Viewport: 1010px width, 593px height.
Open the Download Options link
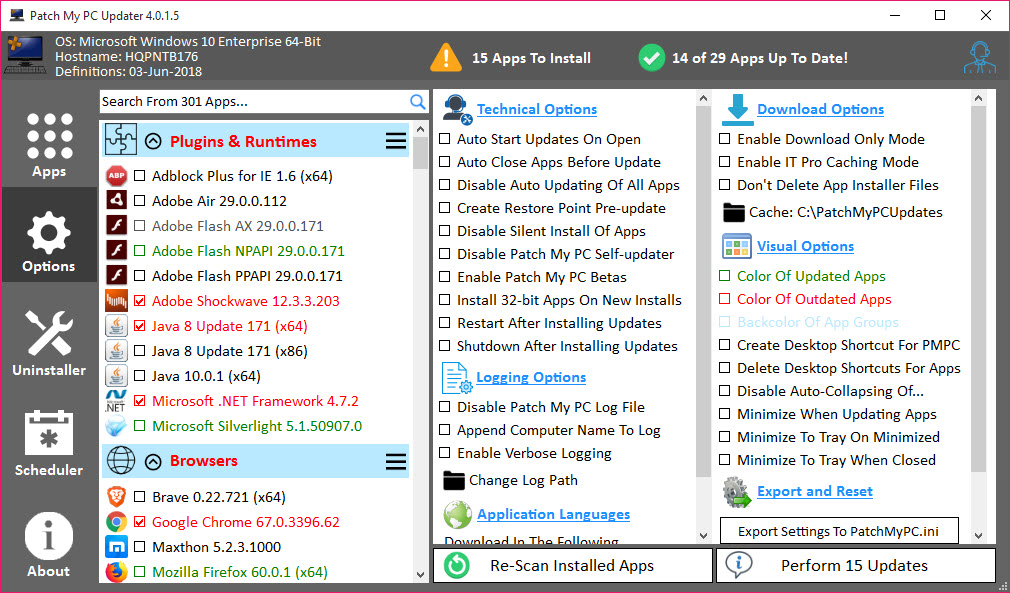(820, 109)
